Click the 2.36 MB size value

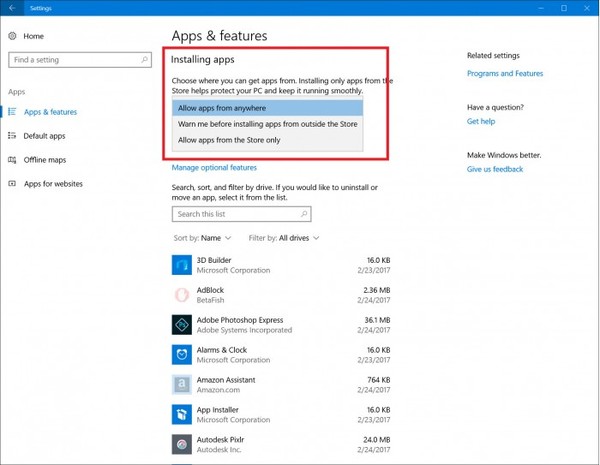(x=377, y=290)
